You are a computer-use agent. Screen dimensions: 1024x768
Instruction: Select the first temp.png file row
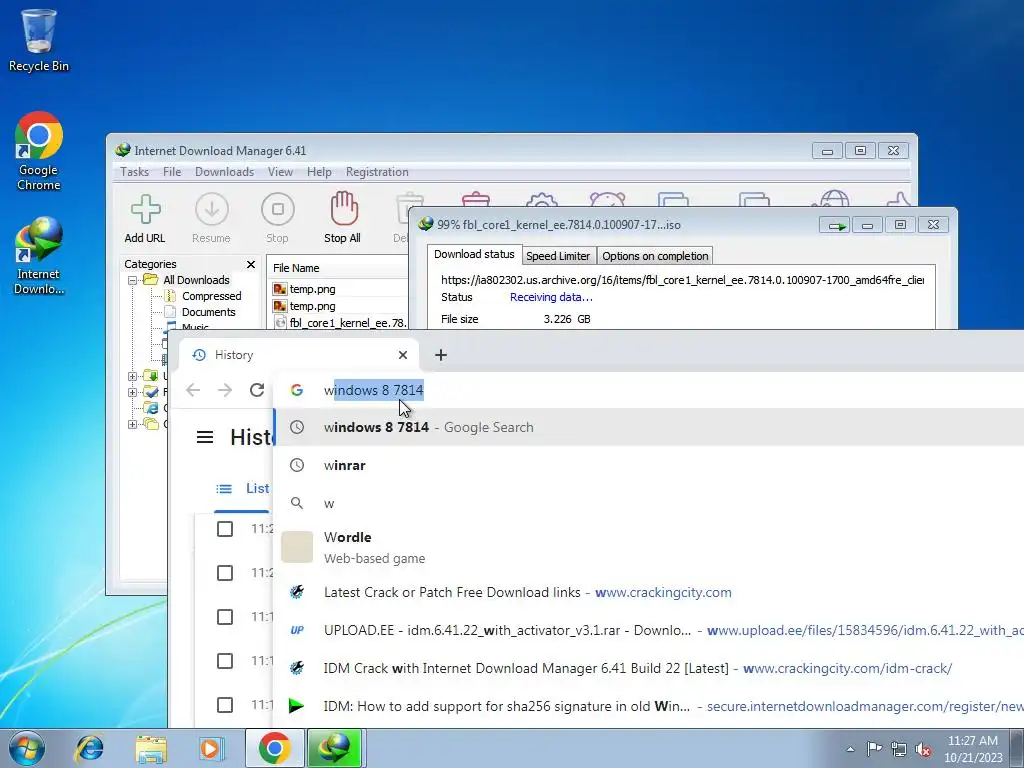click(340, 289)
